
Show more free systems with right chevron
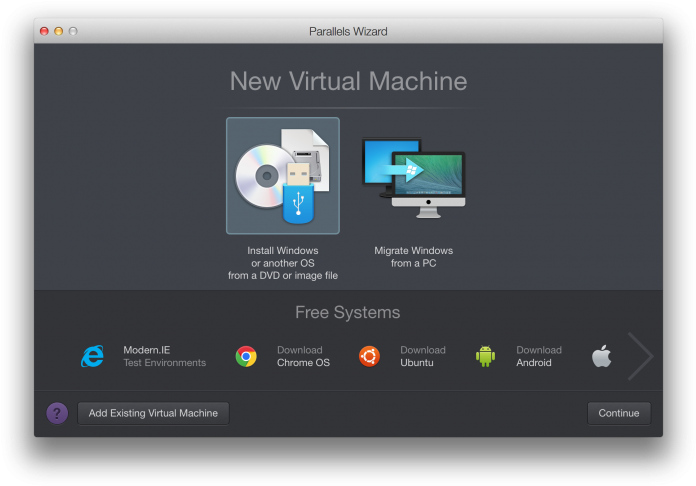click(641, 356)
